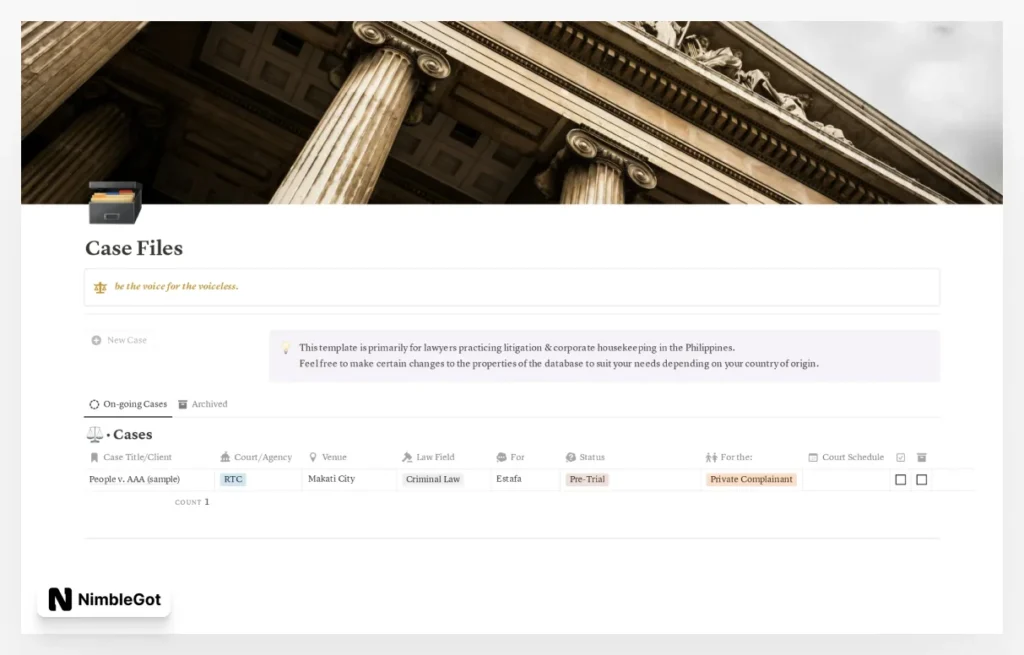Click the NimbleGot logo badge
Screen dimensions: 1024x655
click(105, 600)
